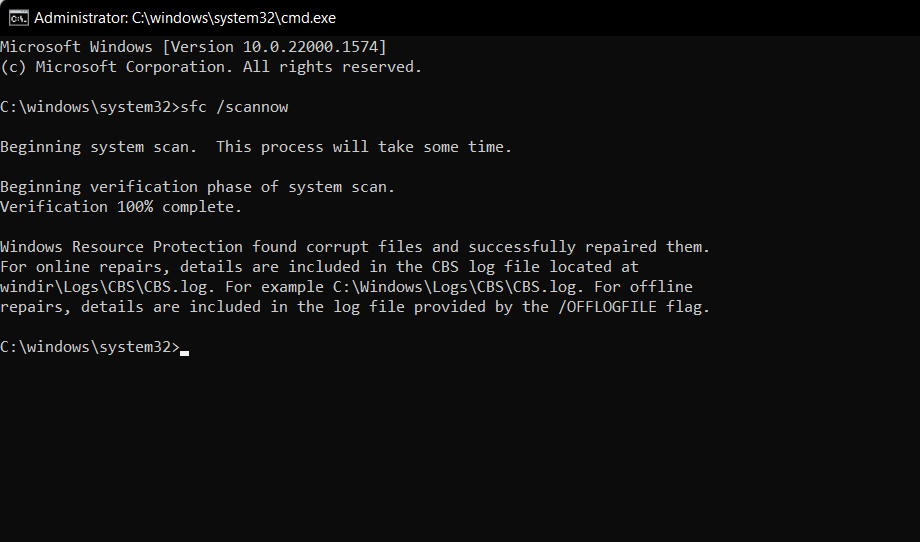Click the blinking cursor after final prompt
This screenshot has width=920, height=542.
[184, 351]
